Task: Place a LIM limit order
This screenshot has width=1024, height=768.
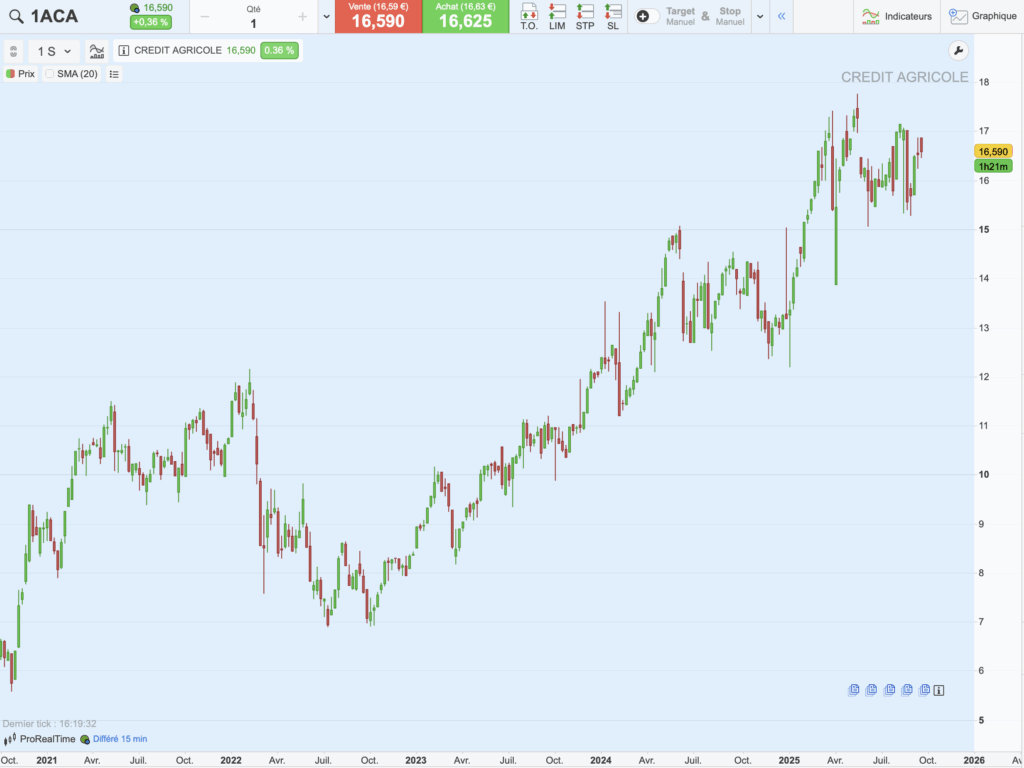Action: pos(557,16)
